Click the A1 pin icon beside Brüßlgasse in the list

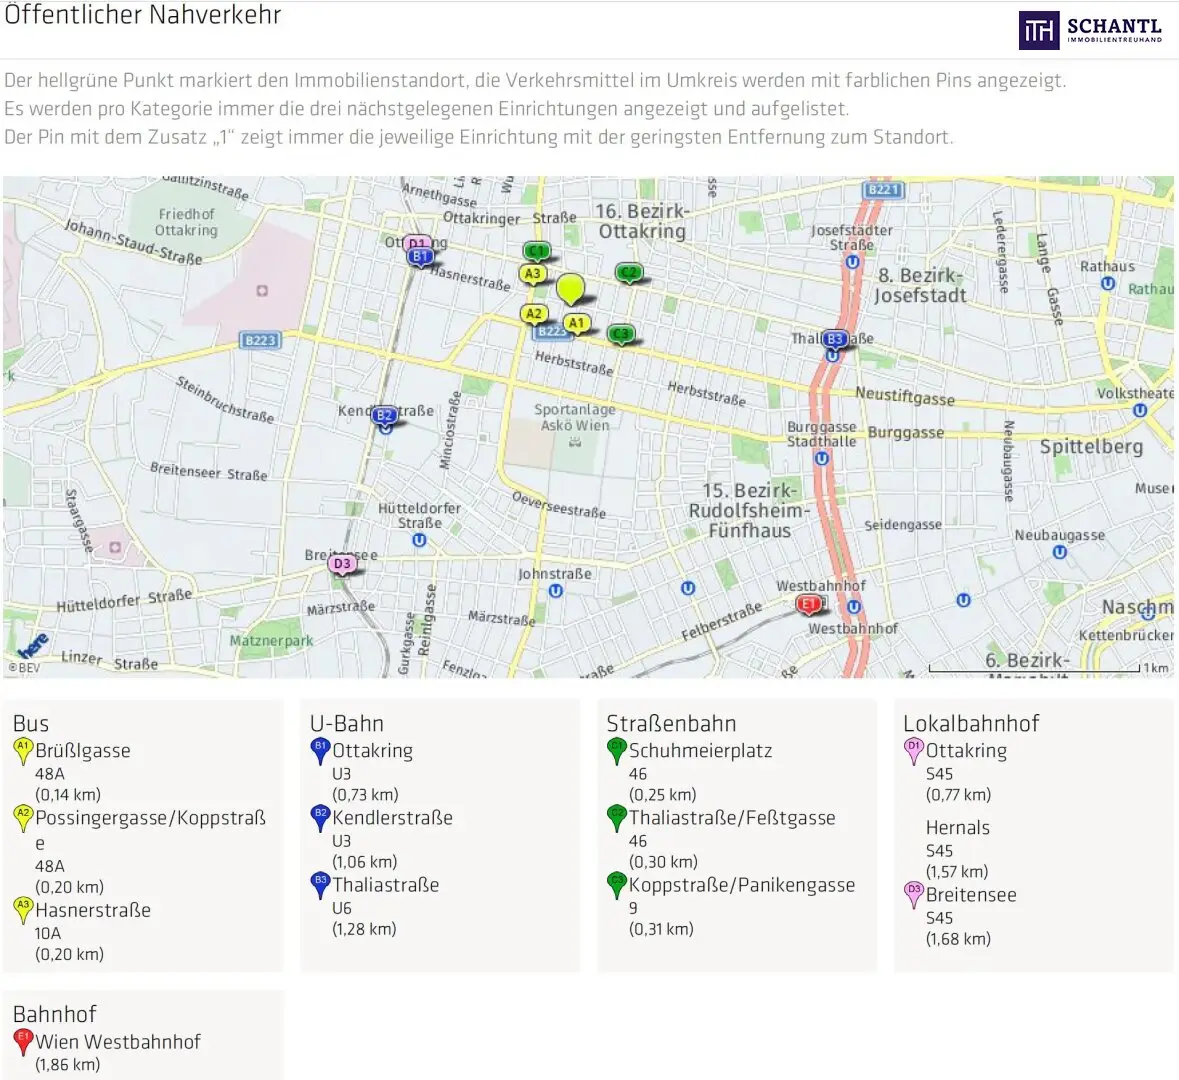pos(23,751)
